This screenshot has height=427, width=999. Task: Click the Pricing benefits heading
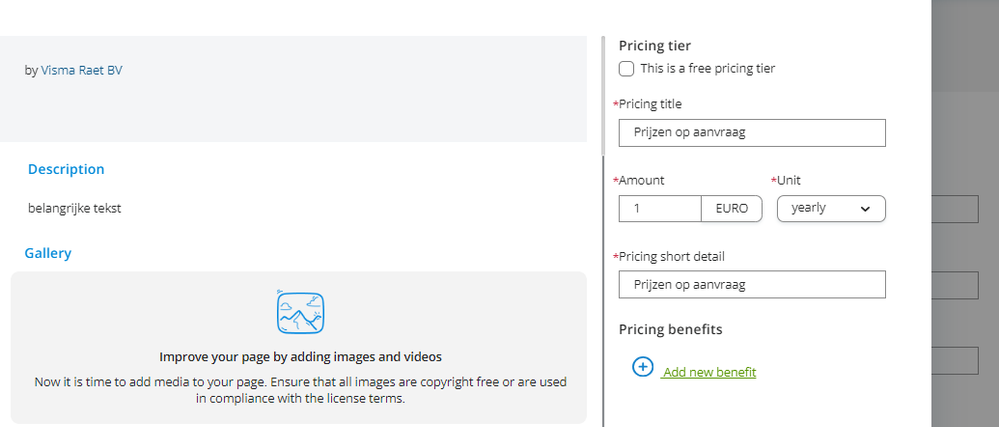pos(670,329)
